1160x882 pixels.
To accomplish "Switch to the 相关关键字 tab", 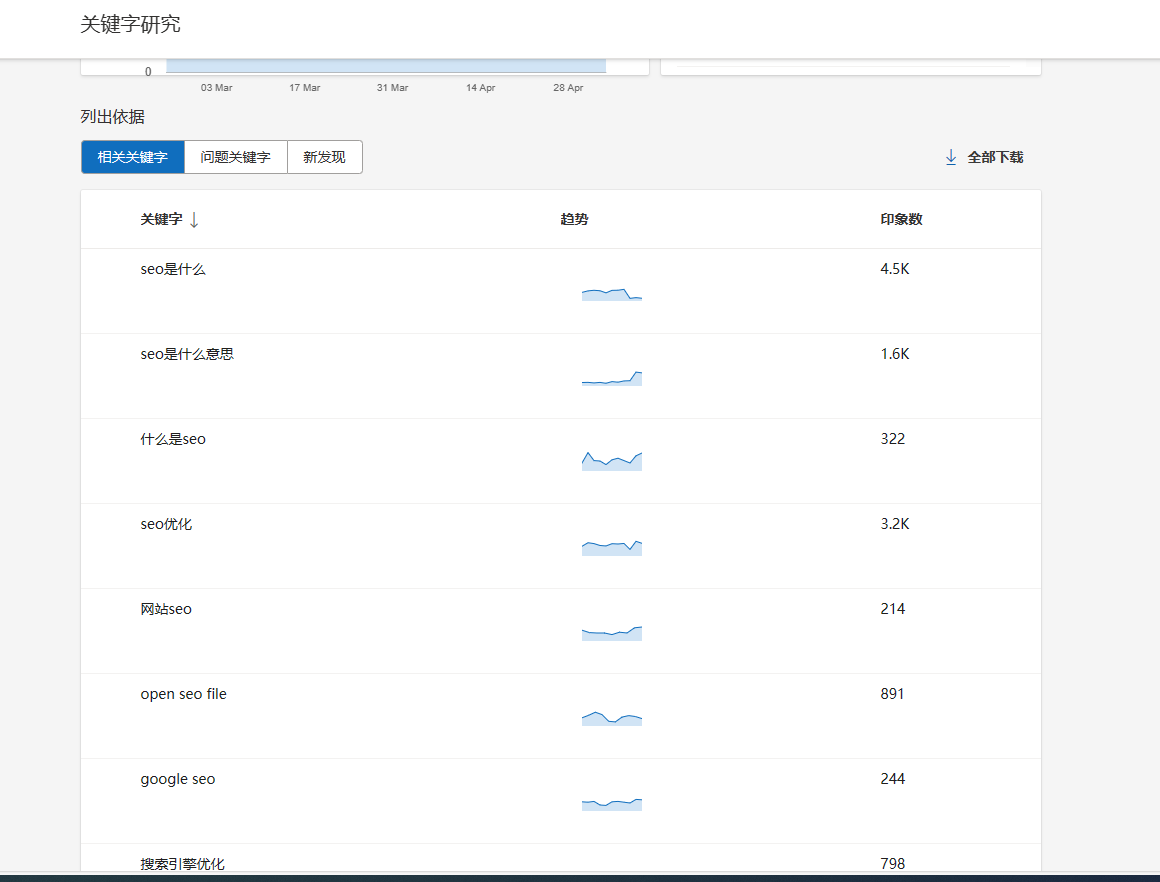I will (133, 157).
